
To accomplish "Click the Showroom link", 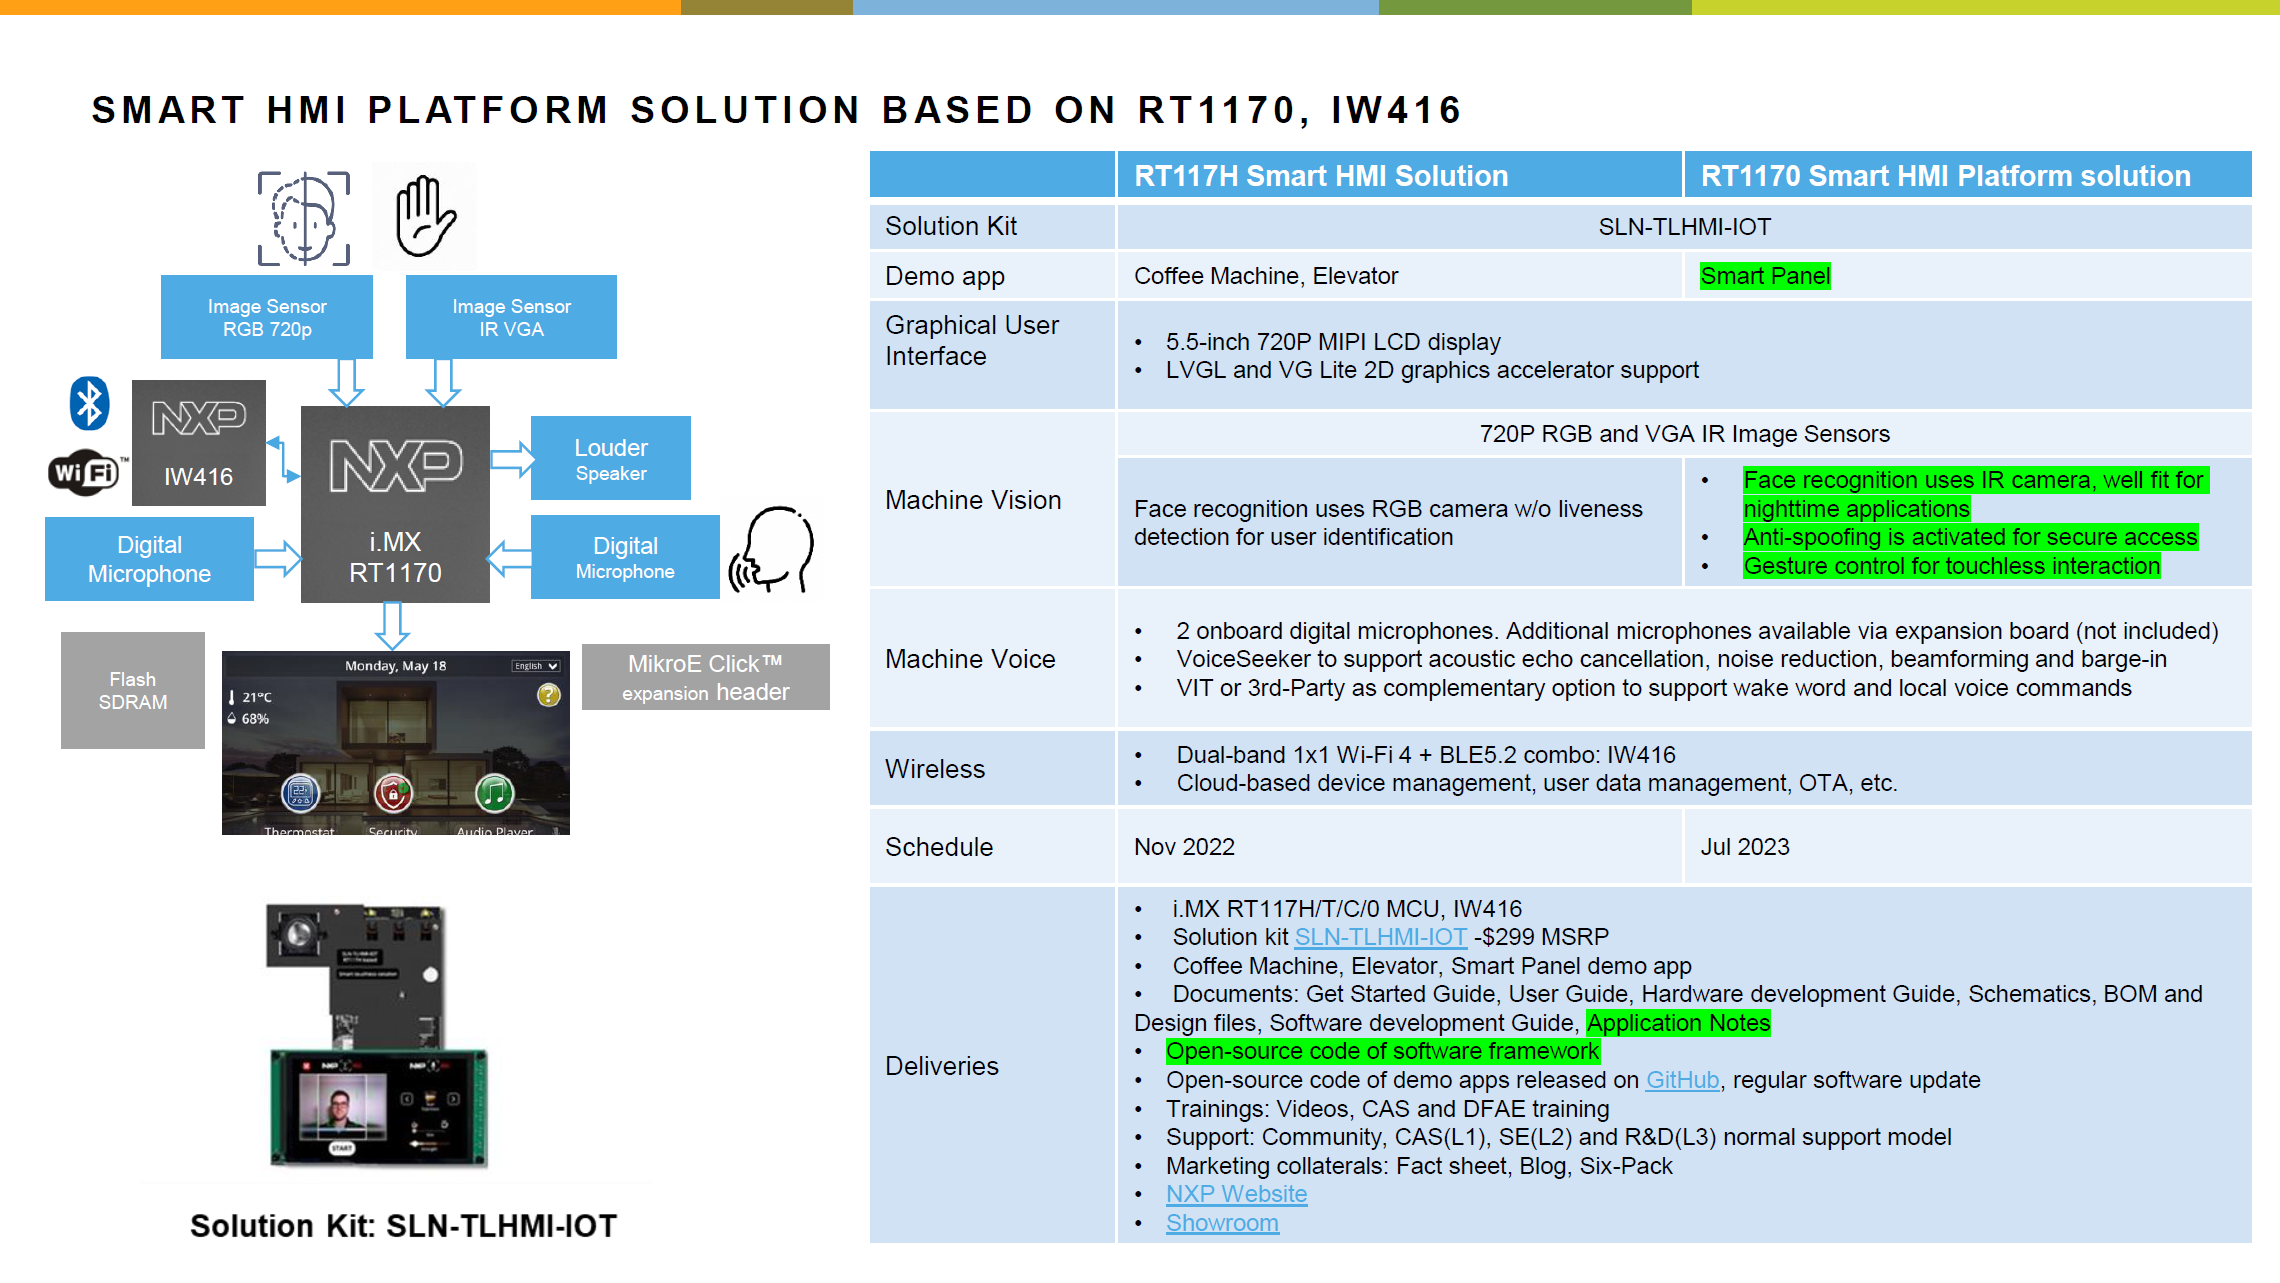I will tap(1222, 1222).
